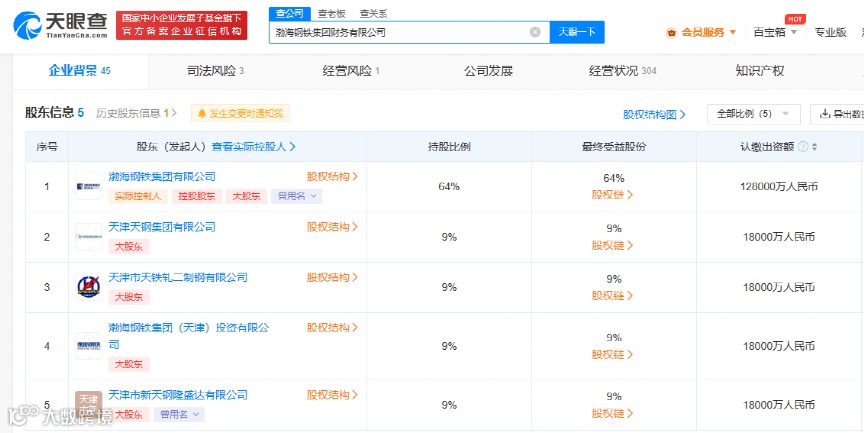
Task: Open the 专业版 link
Action: [x=830, y=33]
